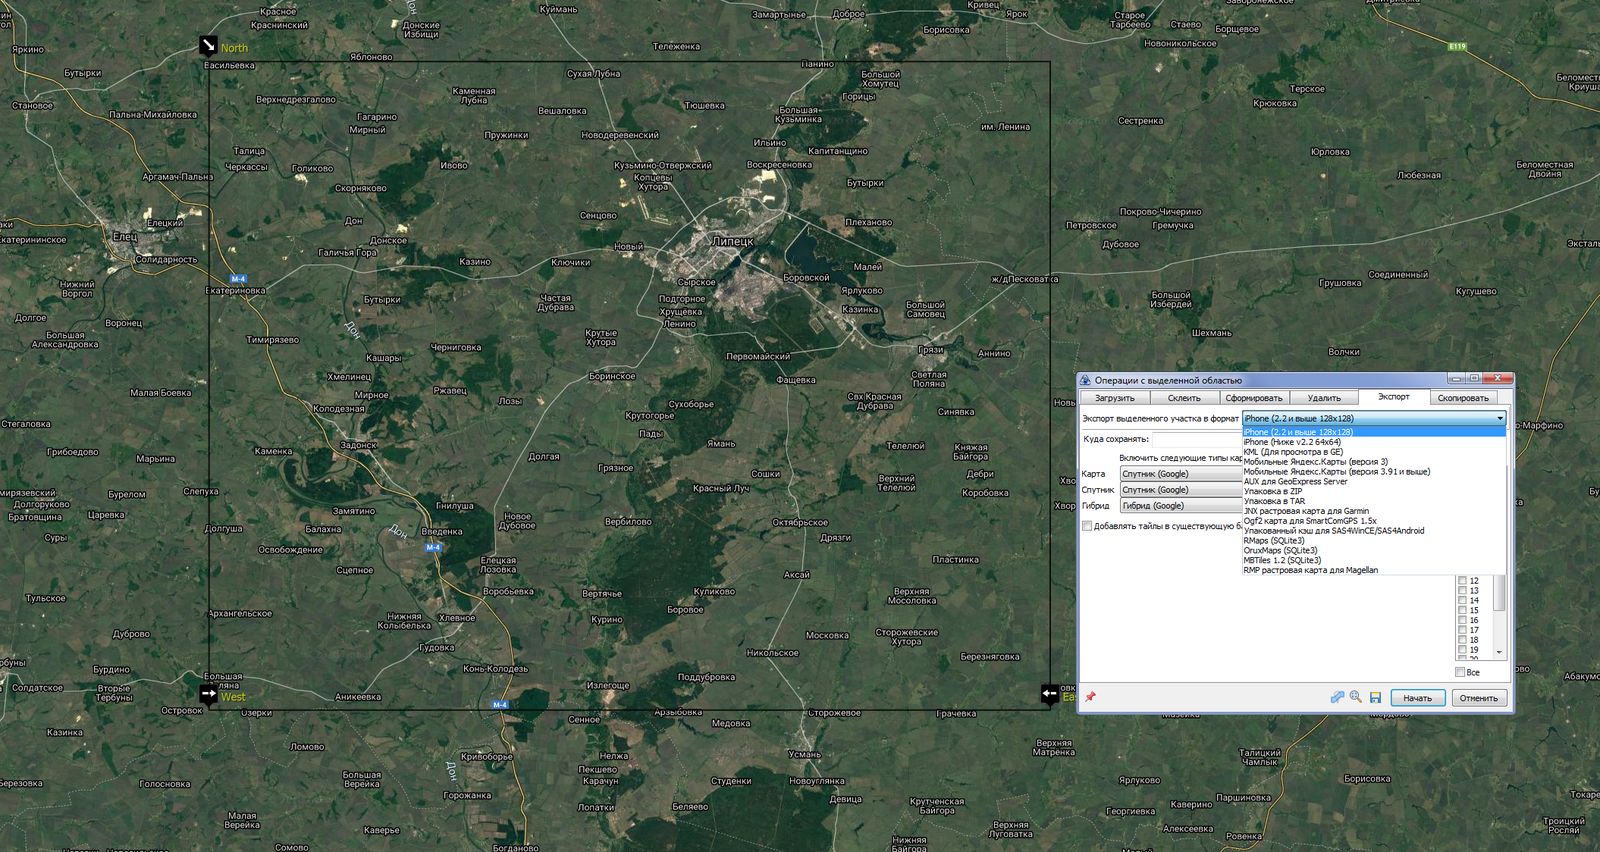The image size is (1600, 852).
Task: Click the North arrow marker on the map
Action: pos(208,46)
